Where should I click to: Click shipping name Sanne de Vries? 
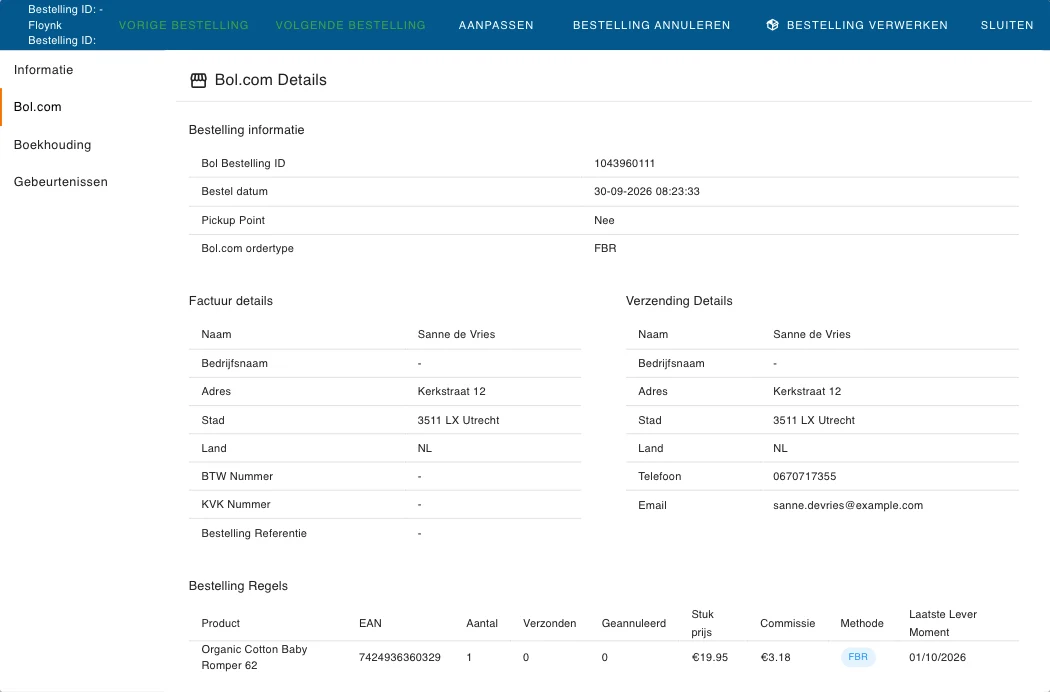pyautogui.click(x=812, y=334)
